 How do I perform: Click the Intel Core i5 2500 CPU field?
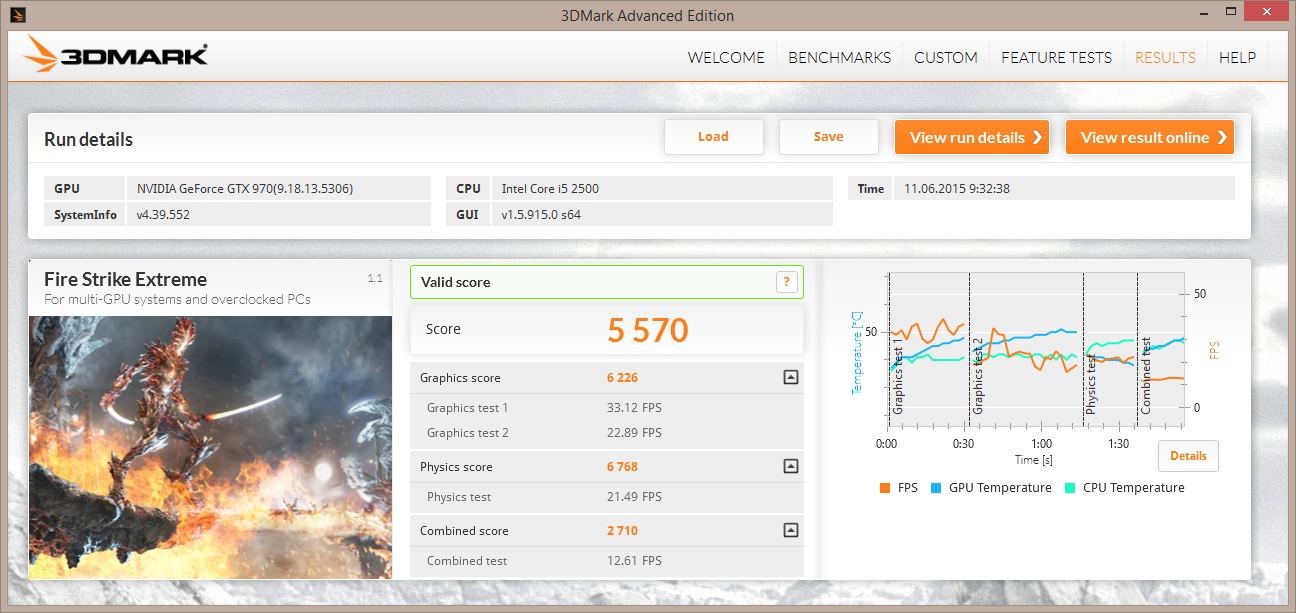point(663,188)
